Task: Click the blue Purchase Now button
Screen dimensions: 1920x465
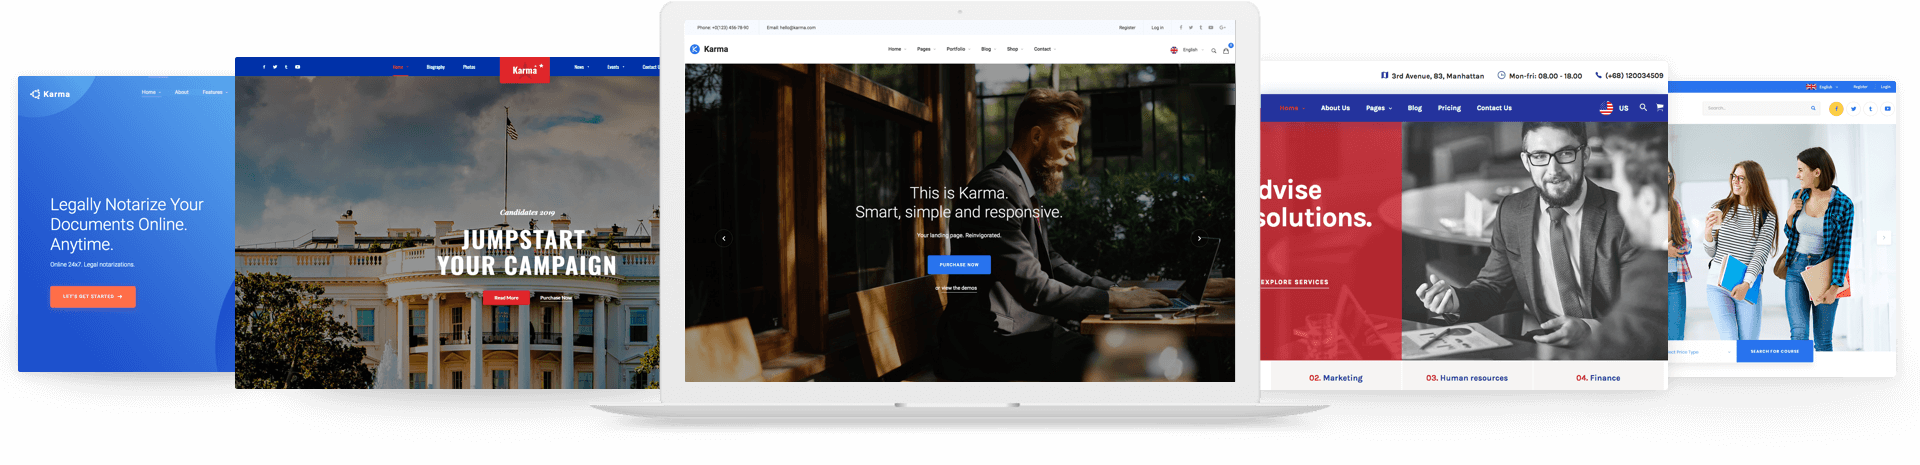Action: (x=959, y=265)
